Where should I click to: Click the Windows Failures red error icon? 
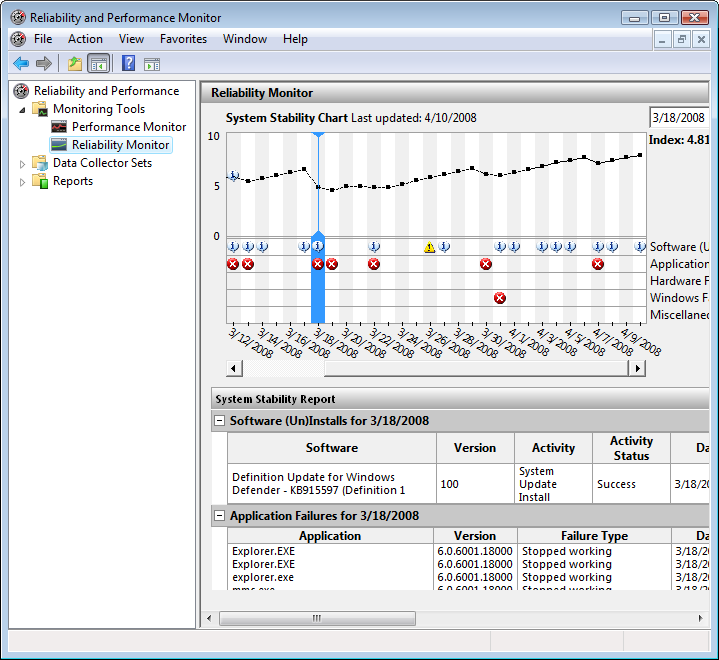click(x=500, y=298)
